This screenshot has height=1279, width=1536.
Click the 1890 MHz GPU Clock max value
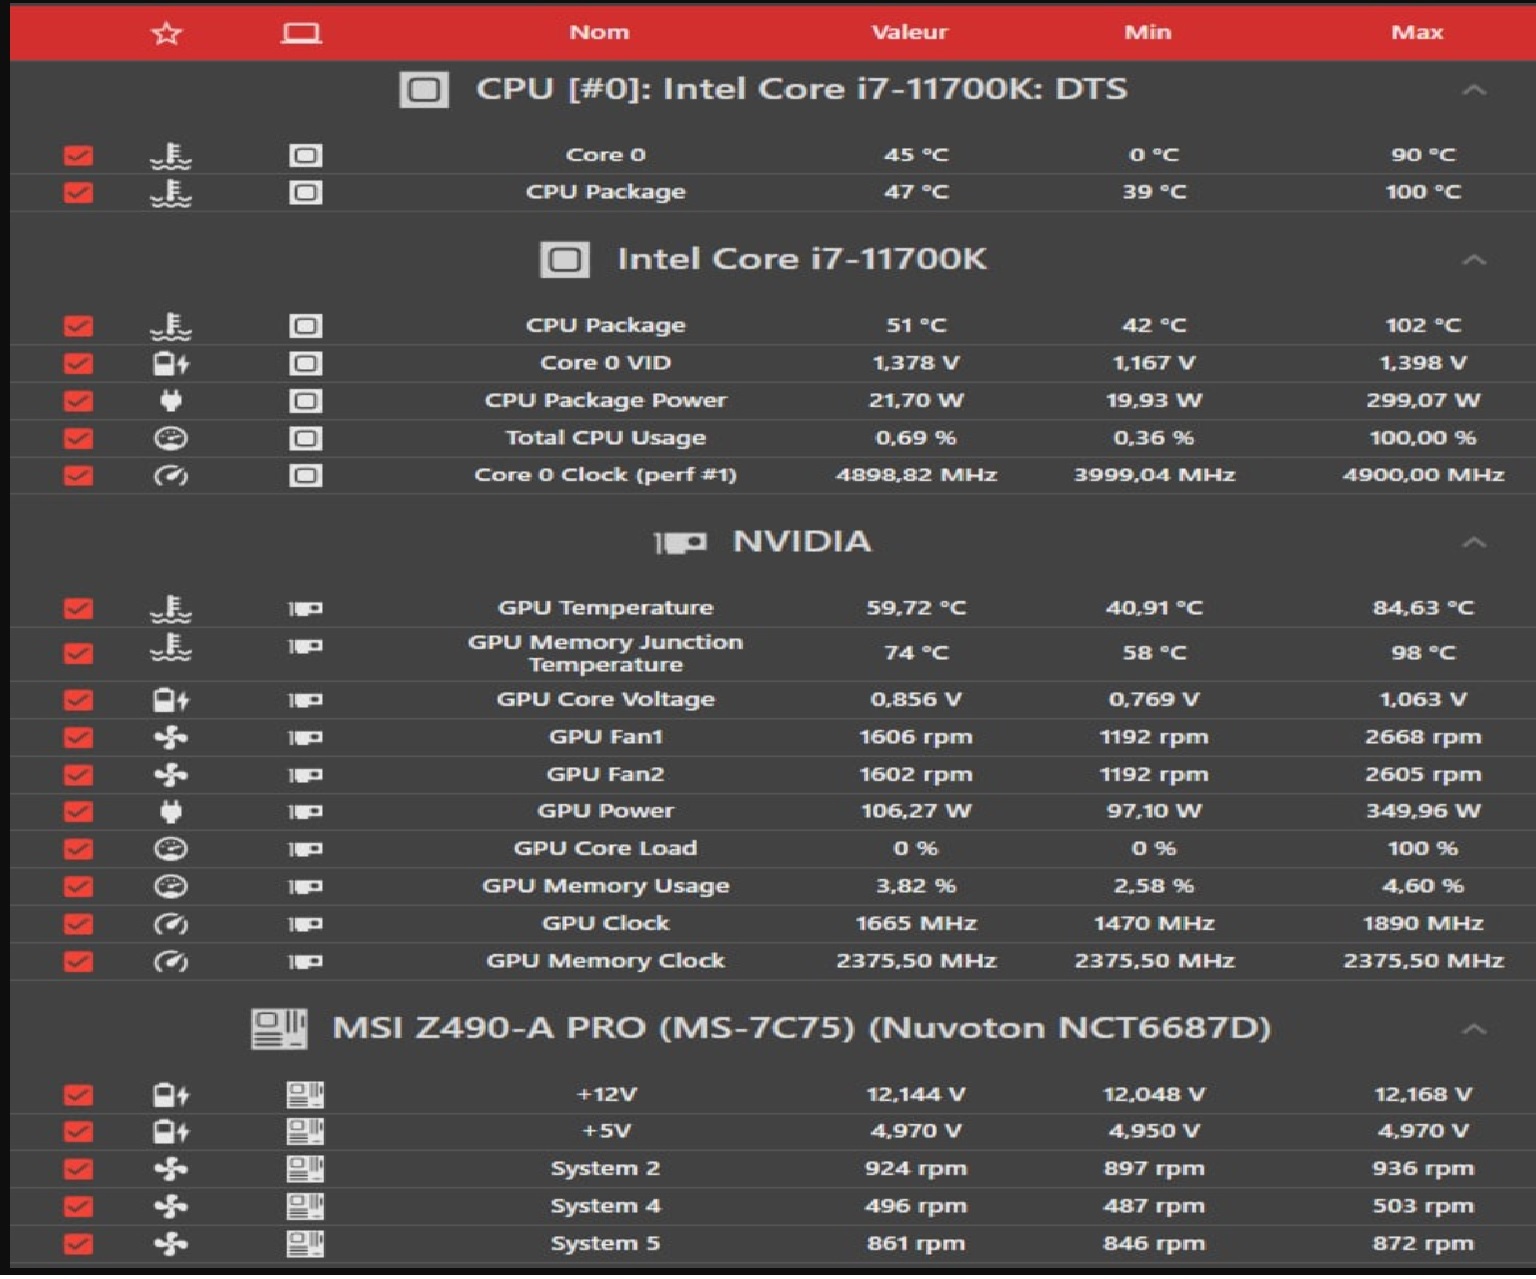(1423, 923)
